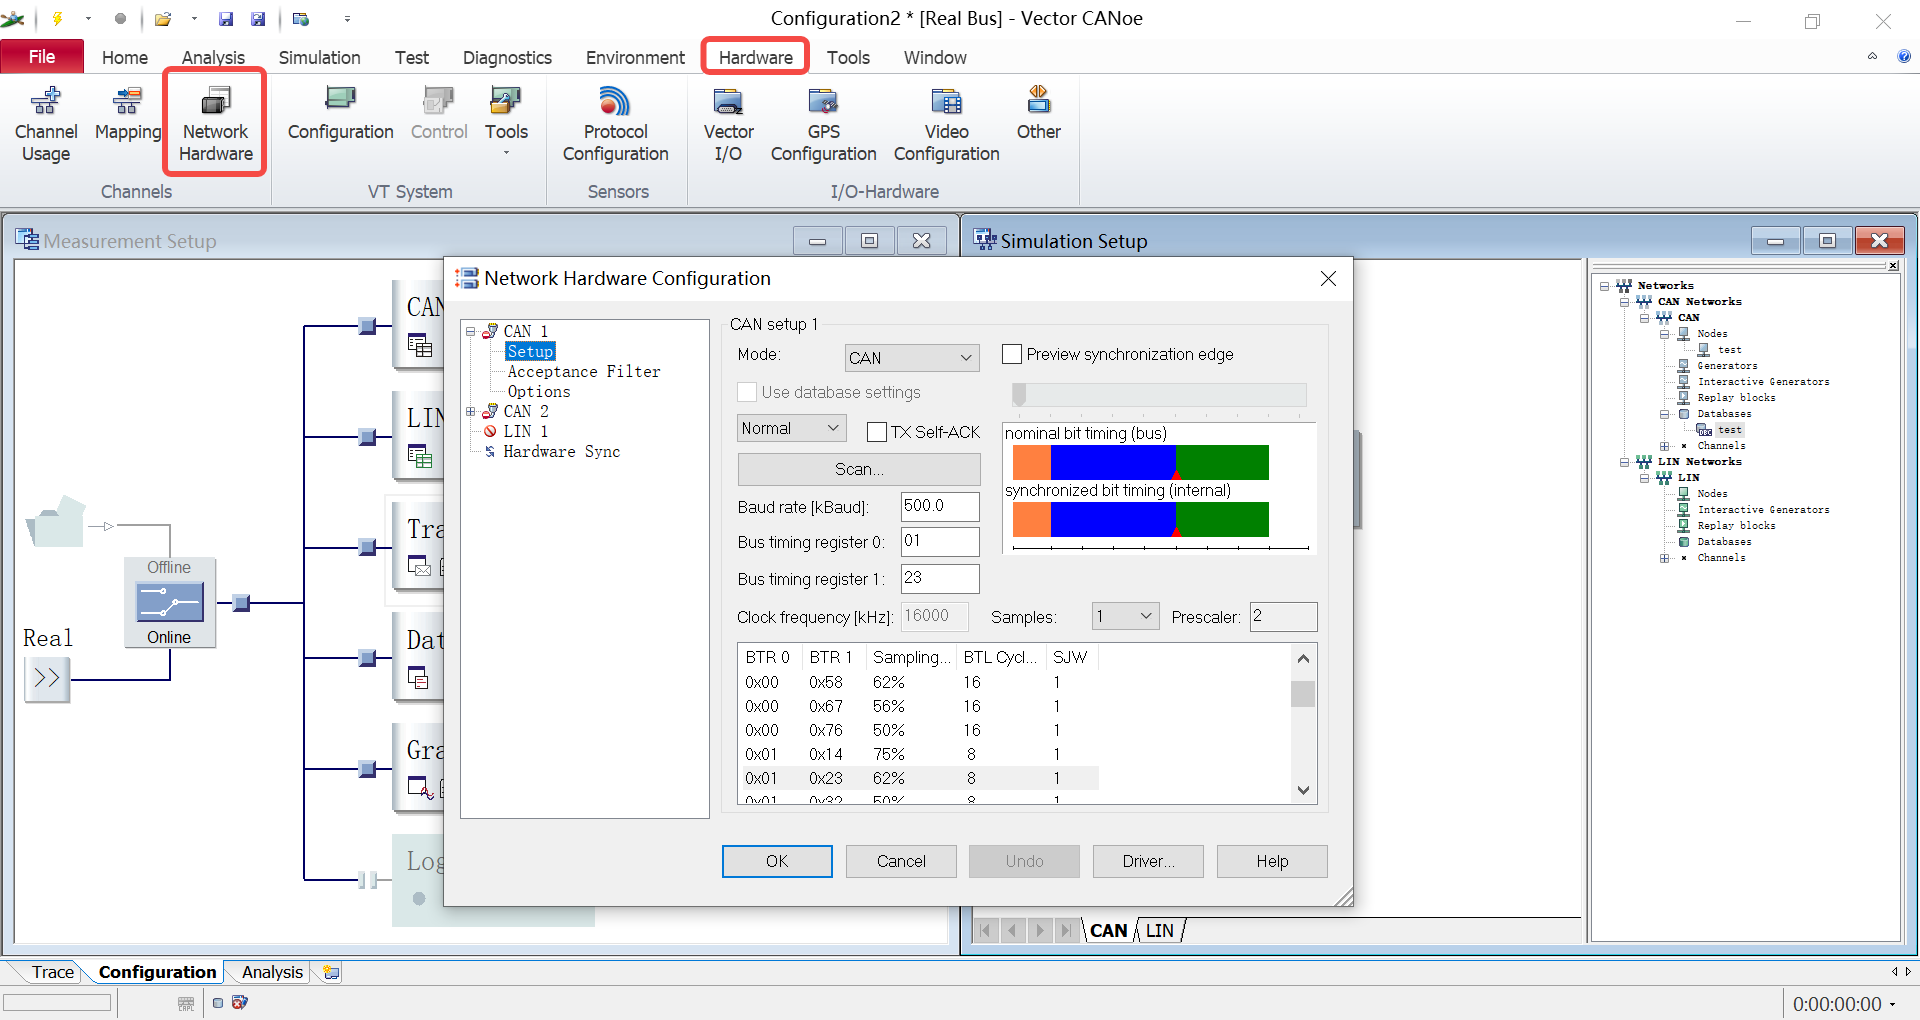Viewport: 1920px width, 1020px height.
Task: Enable Preview synchronization edge
Action: (x=1012, y=354)
